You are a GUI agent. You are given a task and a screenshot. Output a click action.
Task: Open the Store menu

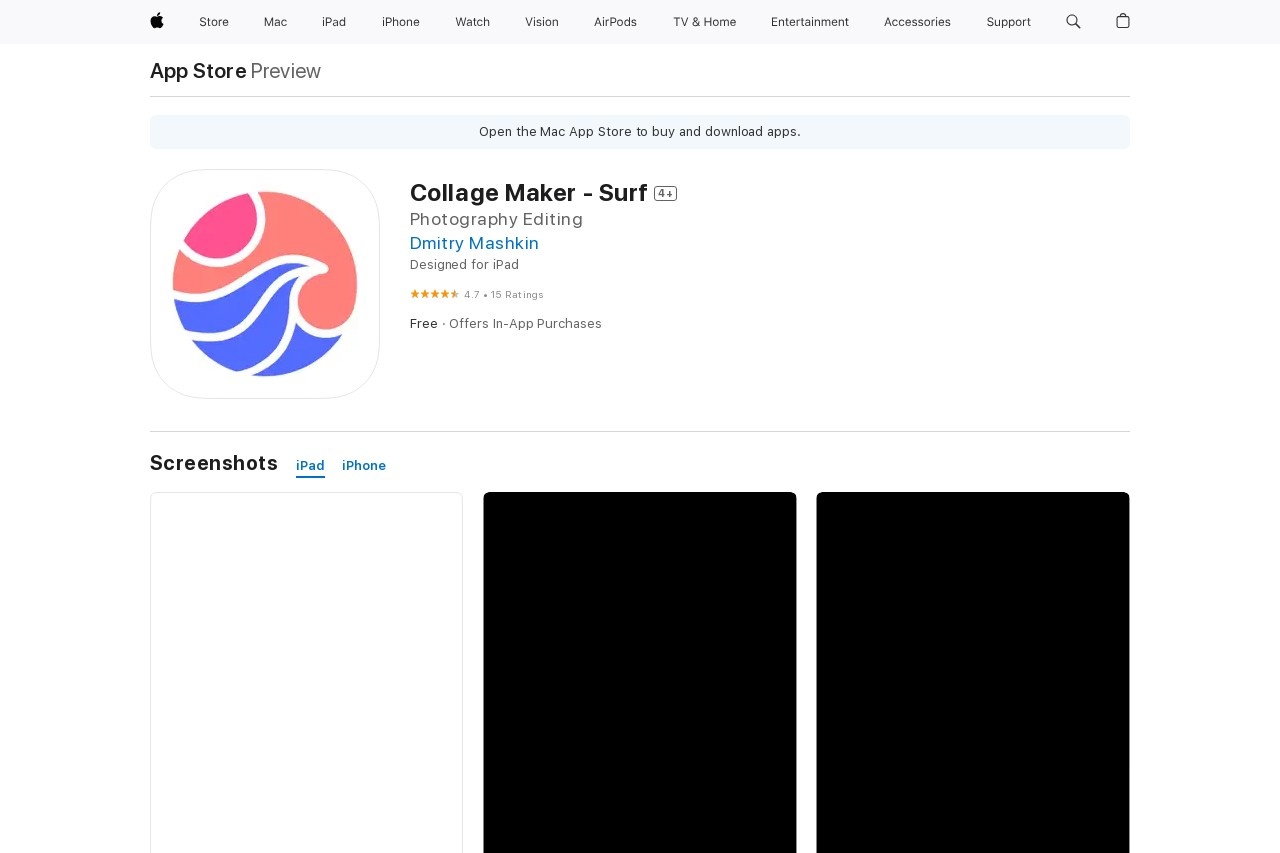tap(214, 22)
